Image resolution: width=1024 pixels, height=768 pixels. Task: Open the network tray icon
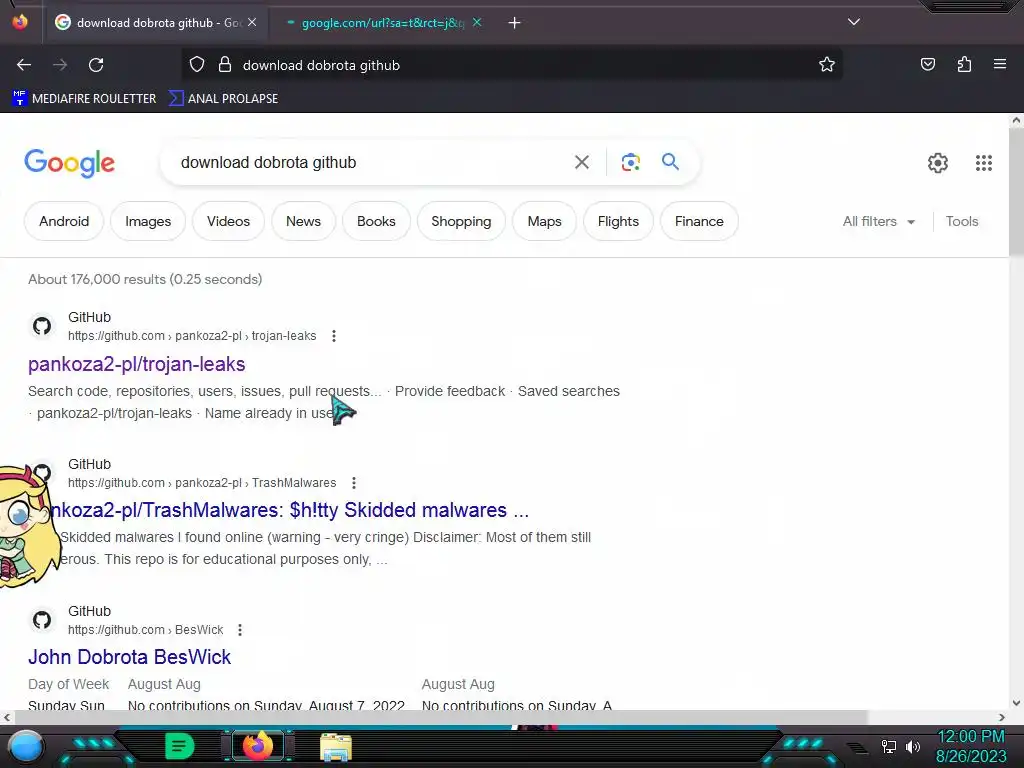(888, 746)
